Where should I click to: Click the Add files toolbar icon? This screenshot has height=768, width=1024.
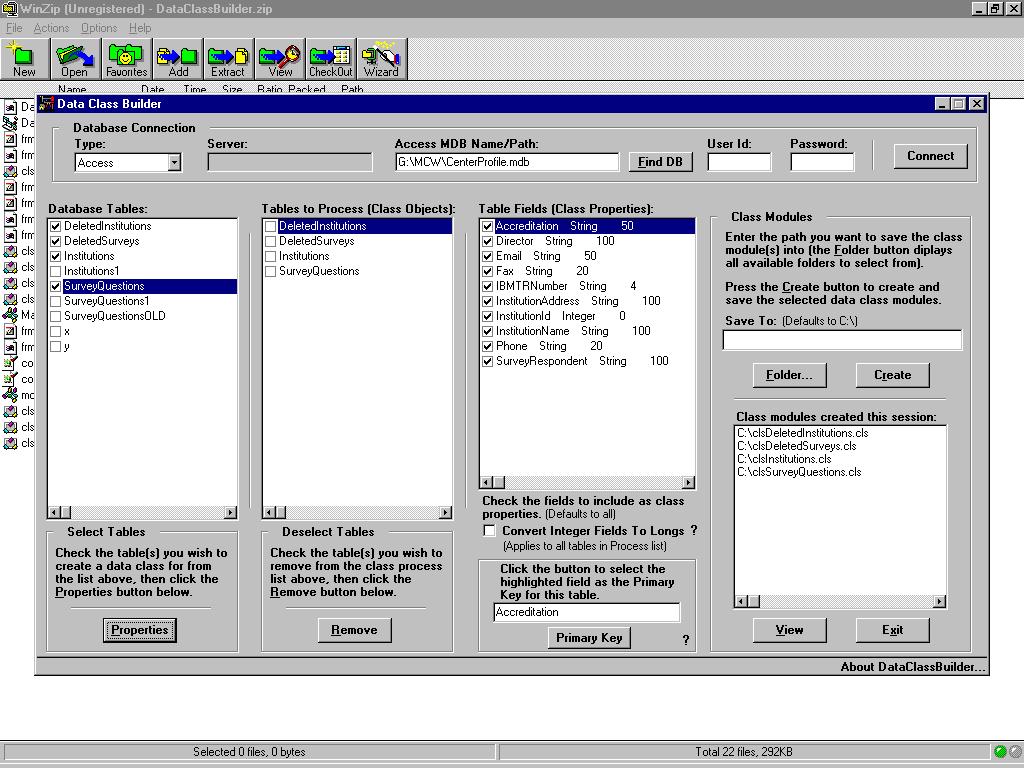(178, 59)
